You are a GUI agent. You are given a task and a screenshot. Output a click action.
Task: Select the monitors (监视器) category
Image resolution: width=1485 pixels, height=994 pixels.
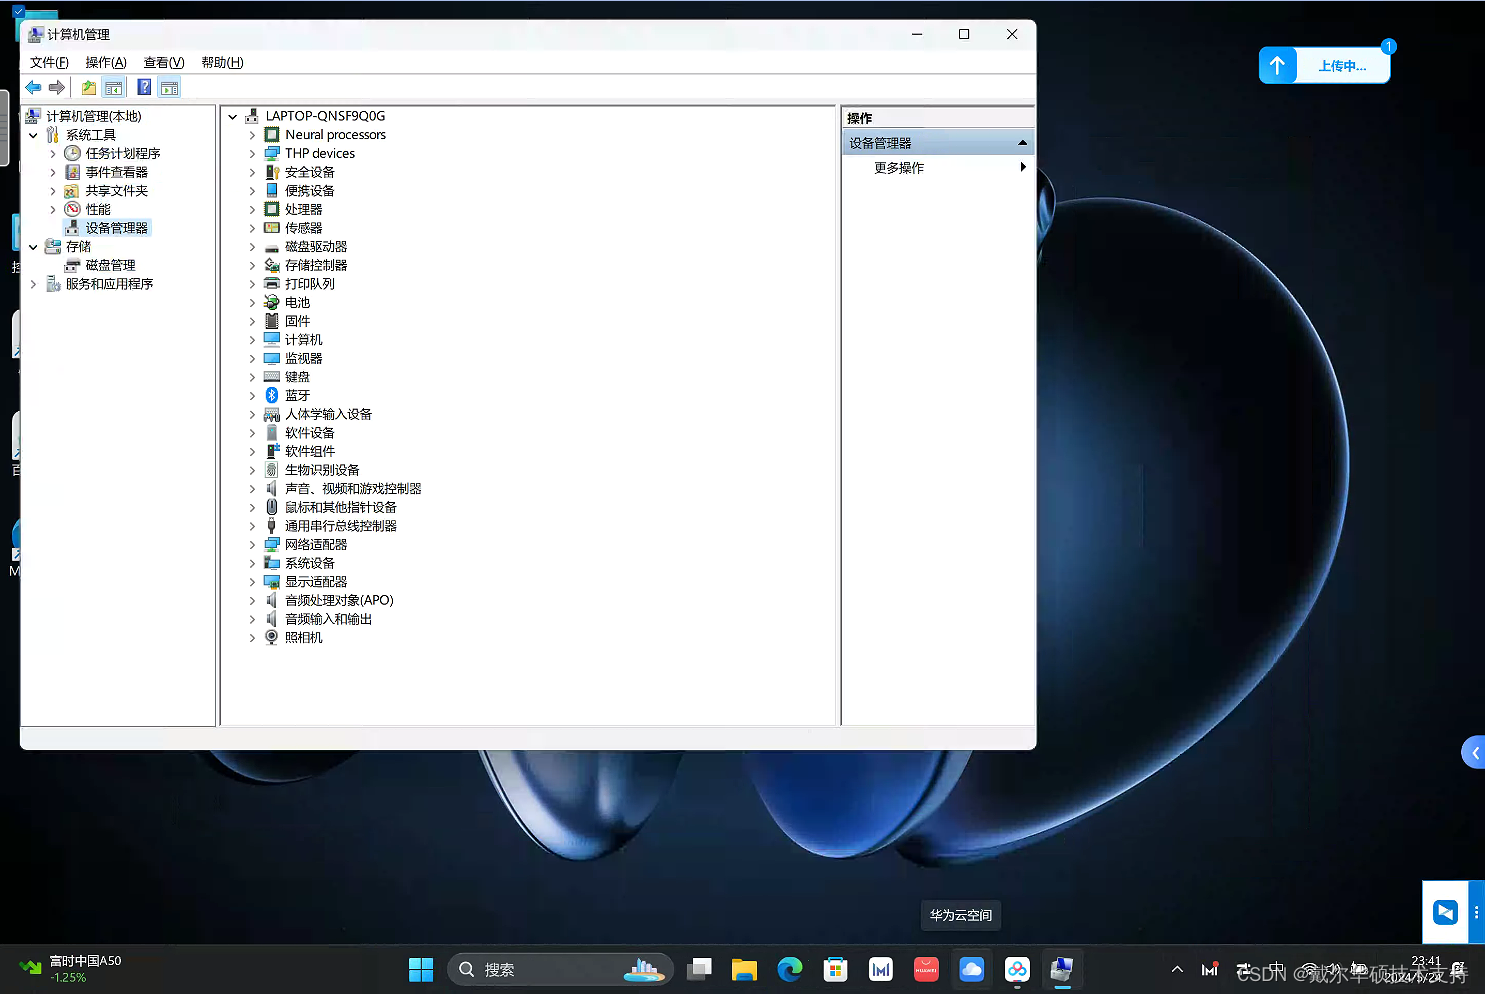[303, 358]
